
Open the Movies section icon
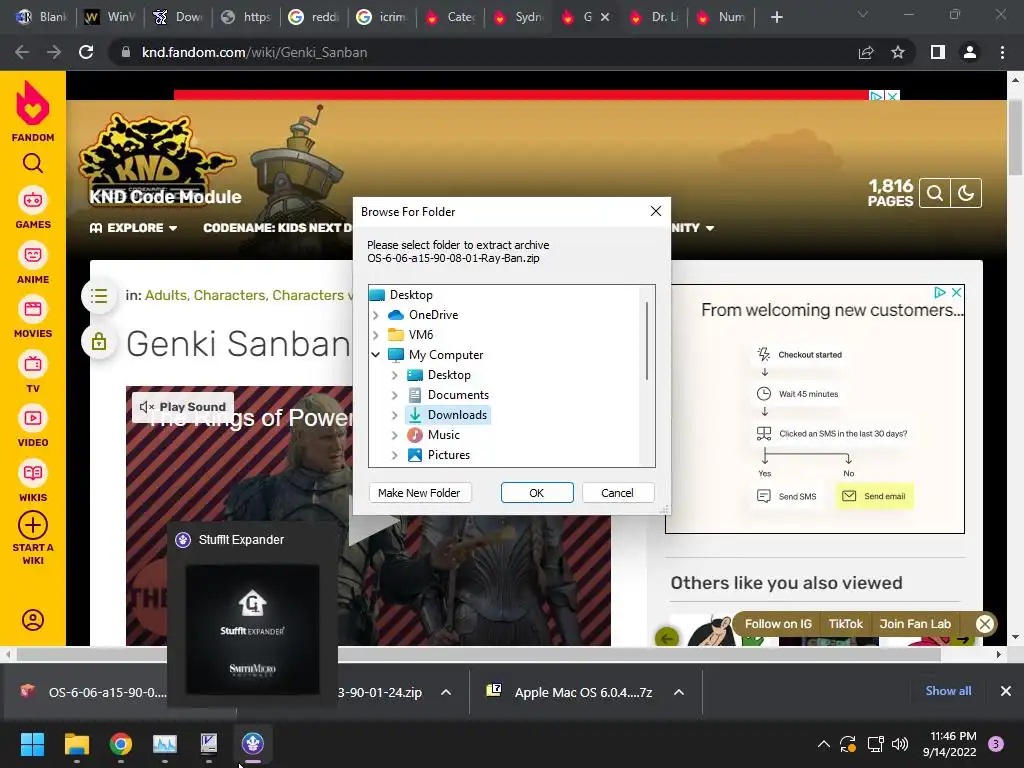[33, 309]
